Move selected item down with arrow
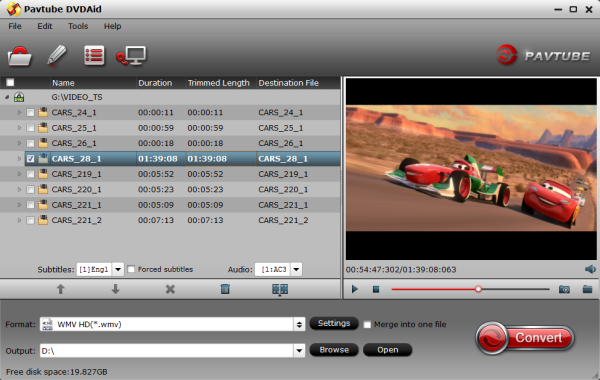600x380 pixels. point(115,289)
